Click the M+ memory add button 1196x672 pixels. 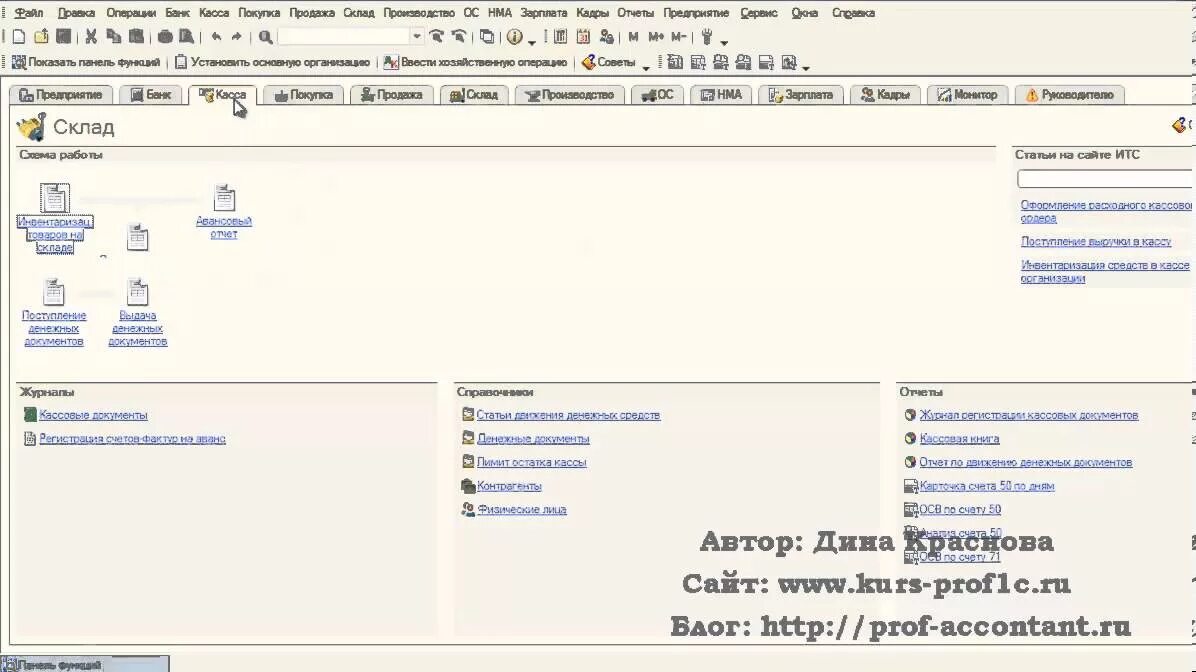tap(656, 37)
